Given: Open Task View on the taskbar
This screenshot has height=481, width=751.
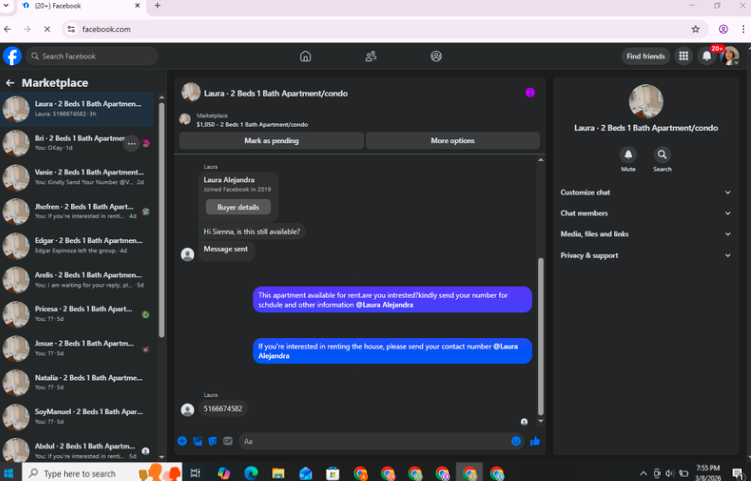Looking at the screenshot, I should pyautogui.click(x=195, y=473).
